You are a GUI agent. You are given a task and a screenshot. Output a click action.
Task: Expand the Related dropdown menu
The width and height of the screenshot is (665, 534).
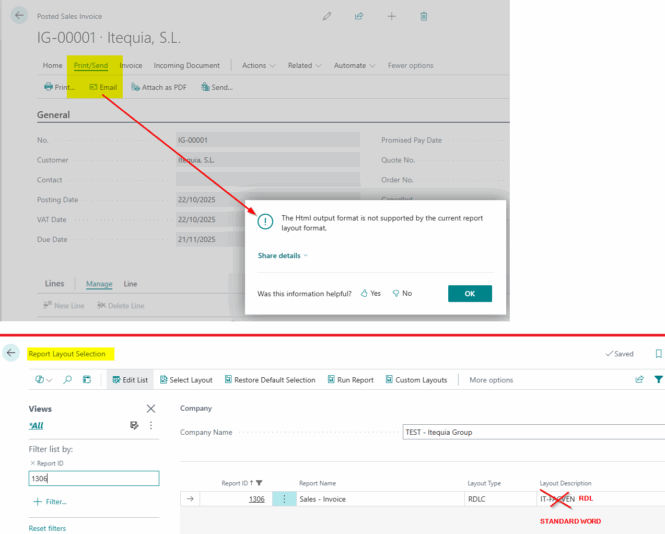[x=303, y=66]
